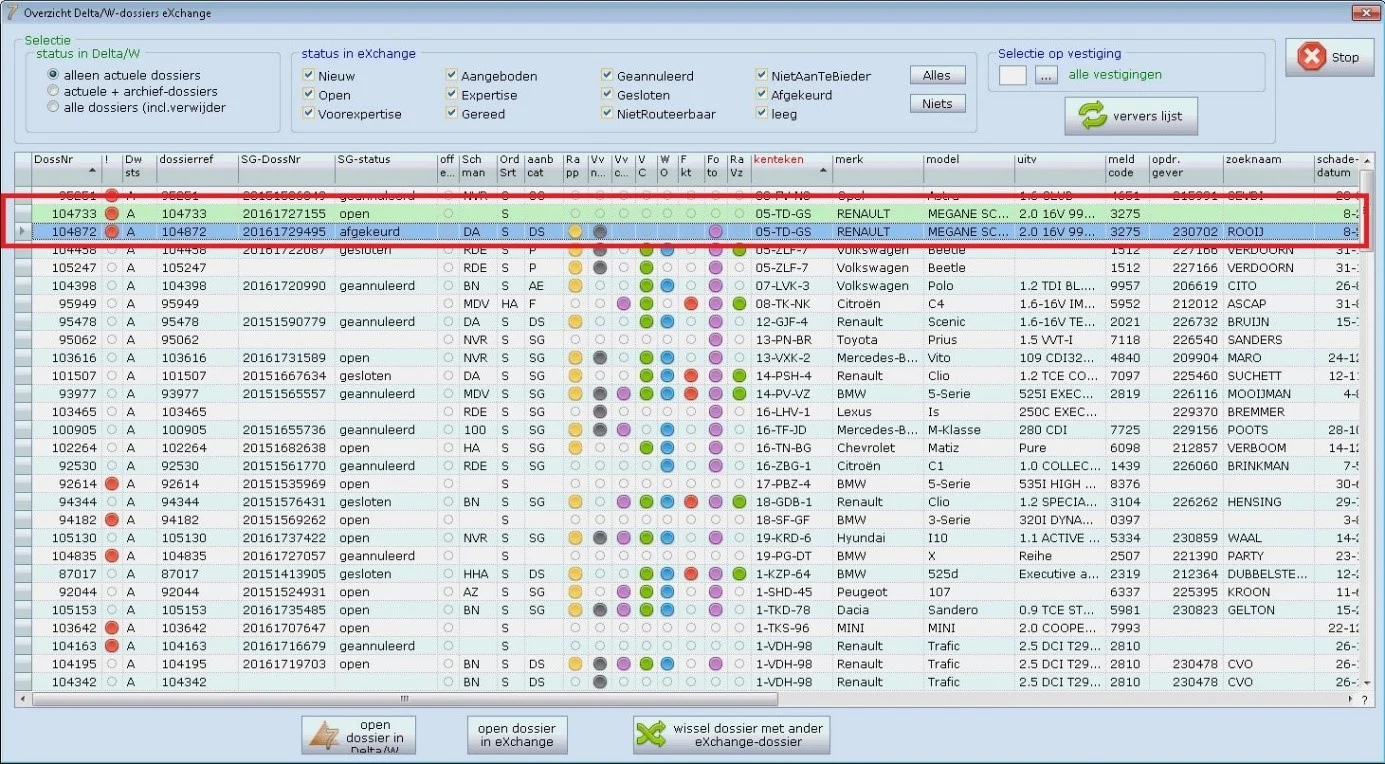The height and width of the screenshot is (764, 1385).
Task: Select all statuses with Alles button
Action: pyautogui.click(x=937, y=75)
